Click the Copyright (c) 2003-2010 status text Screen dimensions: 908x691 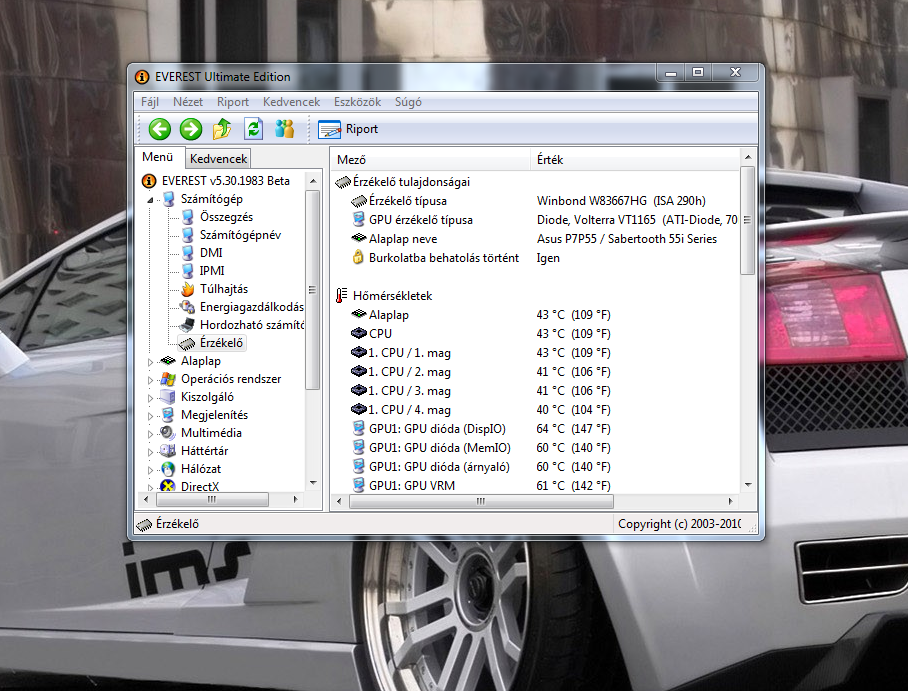679,524
